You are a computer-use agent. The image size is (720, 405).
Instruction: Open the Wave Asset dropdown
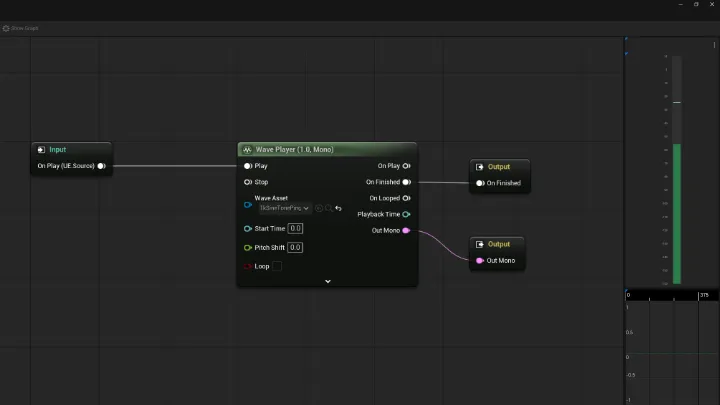(284, 208)
